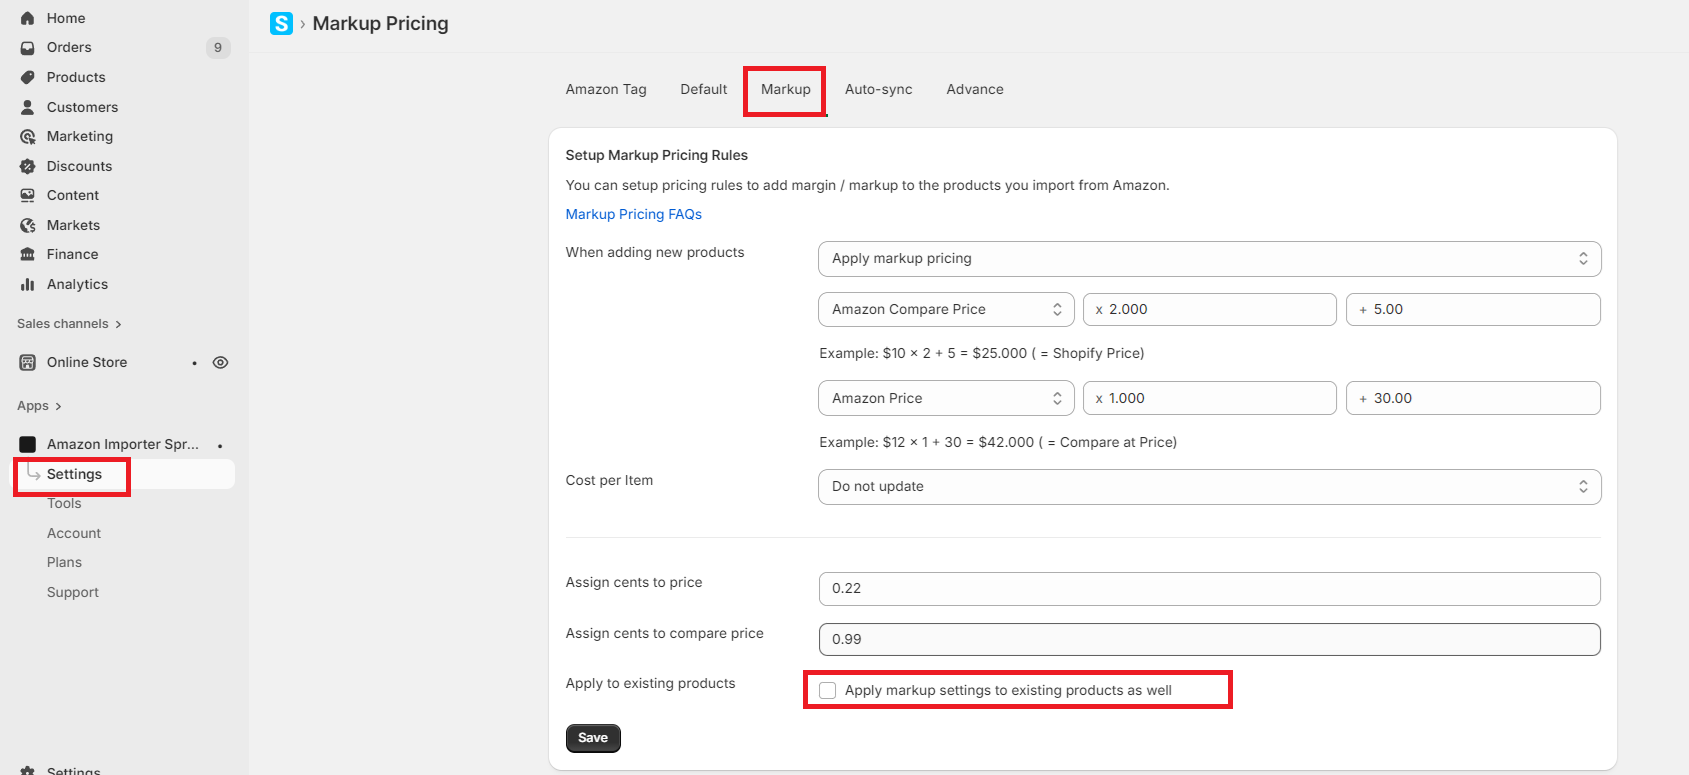This screenshot has height=775, width=1689.
Task: Tick Apply markup settings to existing products
Action: pos(827,690)
